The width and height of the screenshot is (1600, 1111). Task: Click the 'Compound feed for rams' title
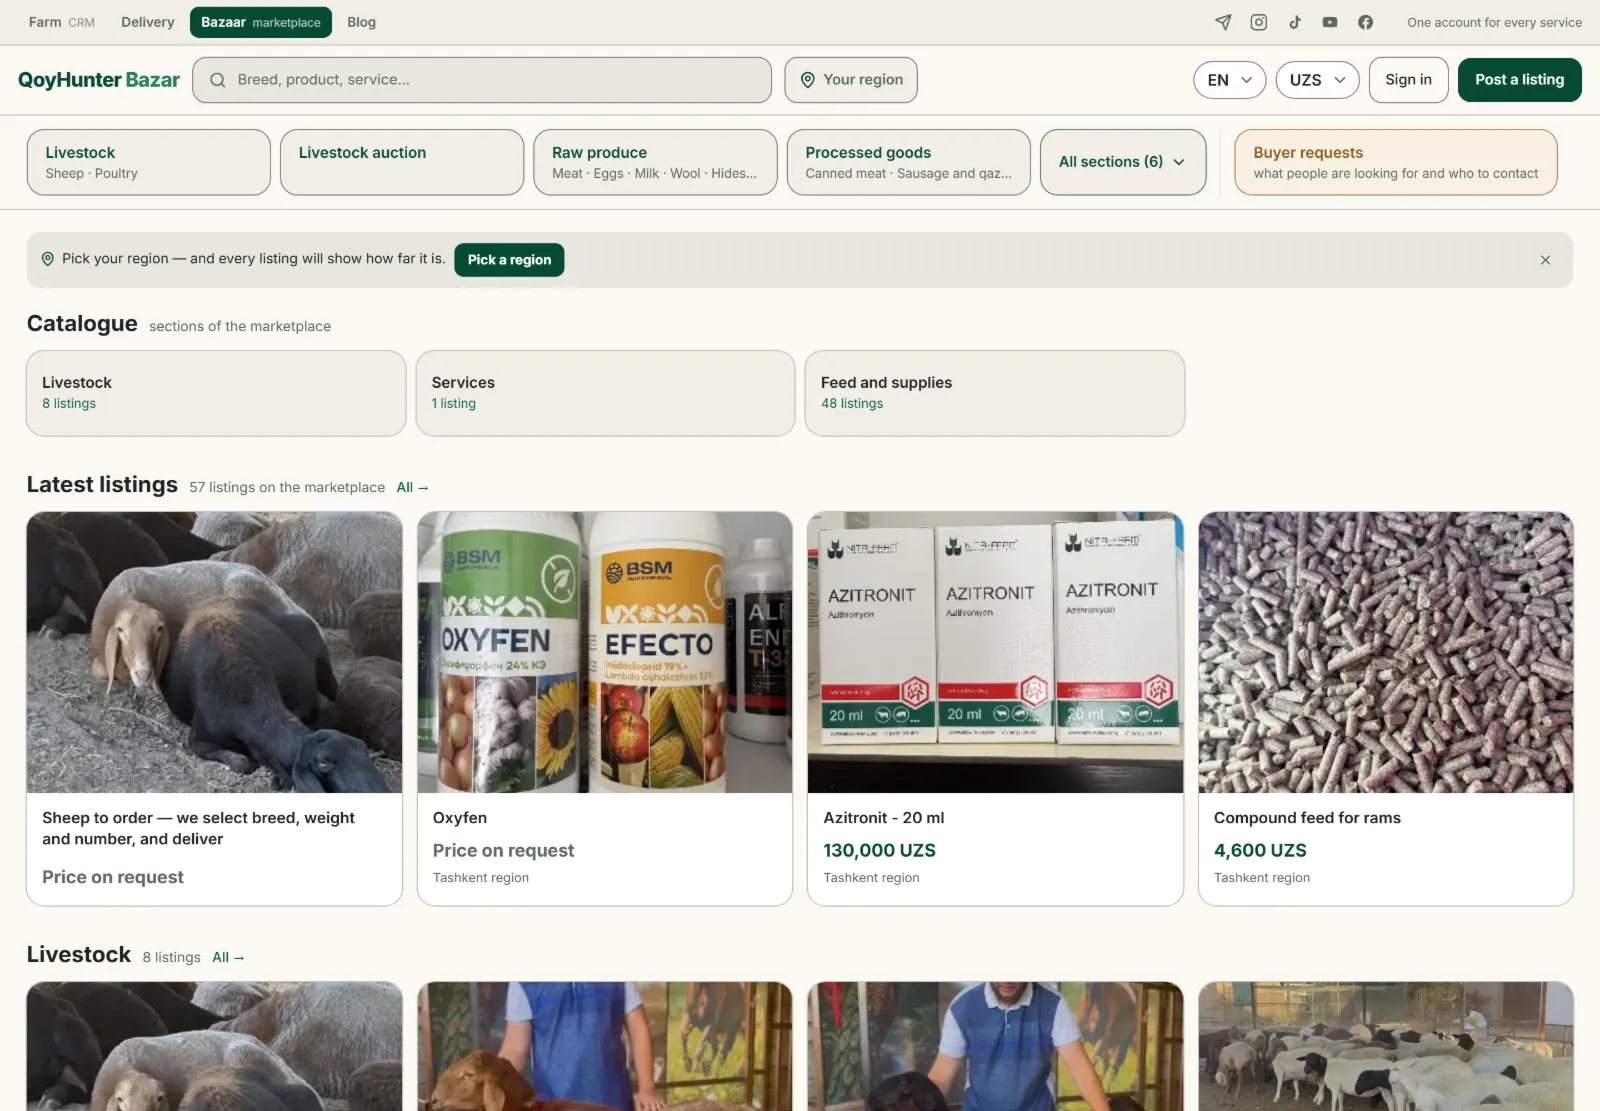(1307, 818)
